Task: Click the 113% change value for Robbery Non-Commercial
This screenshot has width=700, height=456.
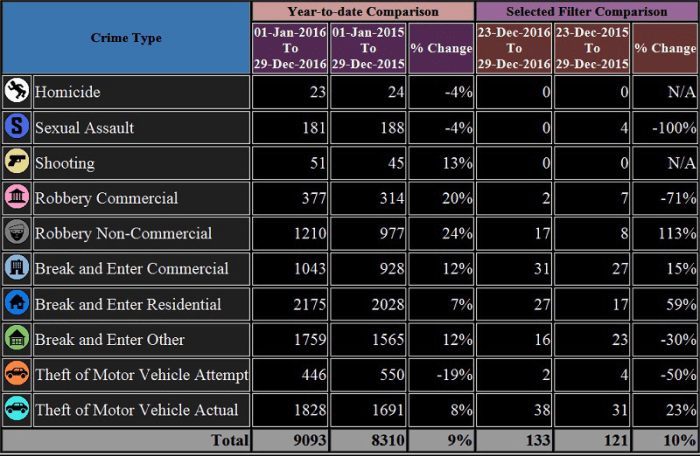Action: pyautogui.click(x=666, y=233)
